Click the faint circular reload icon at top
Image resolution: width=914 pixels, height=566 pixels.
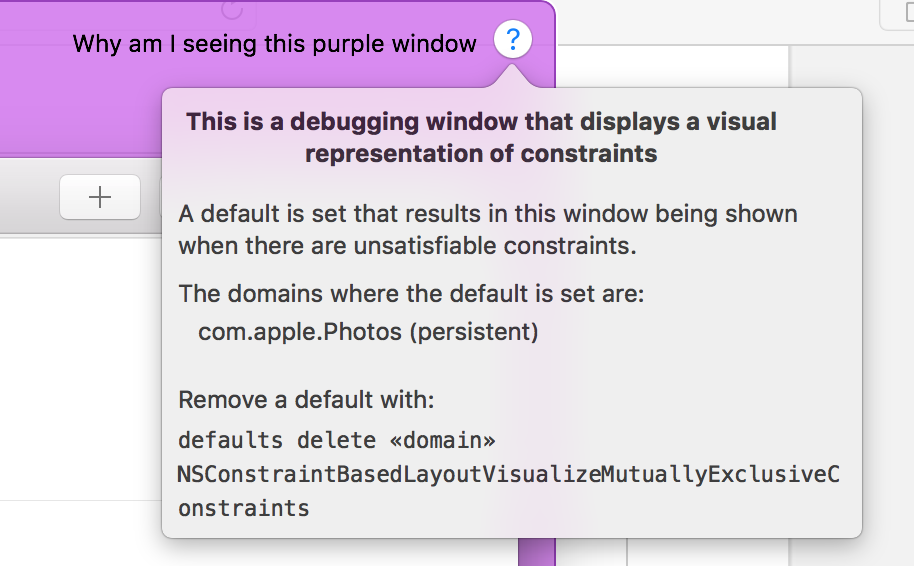pyautogui.click(x=232, y=9)
